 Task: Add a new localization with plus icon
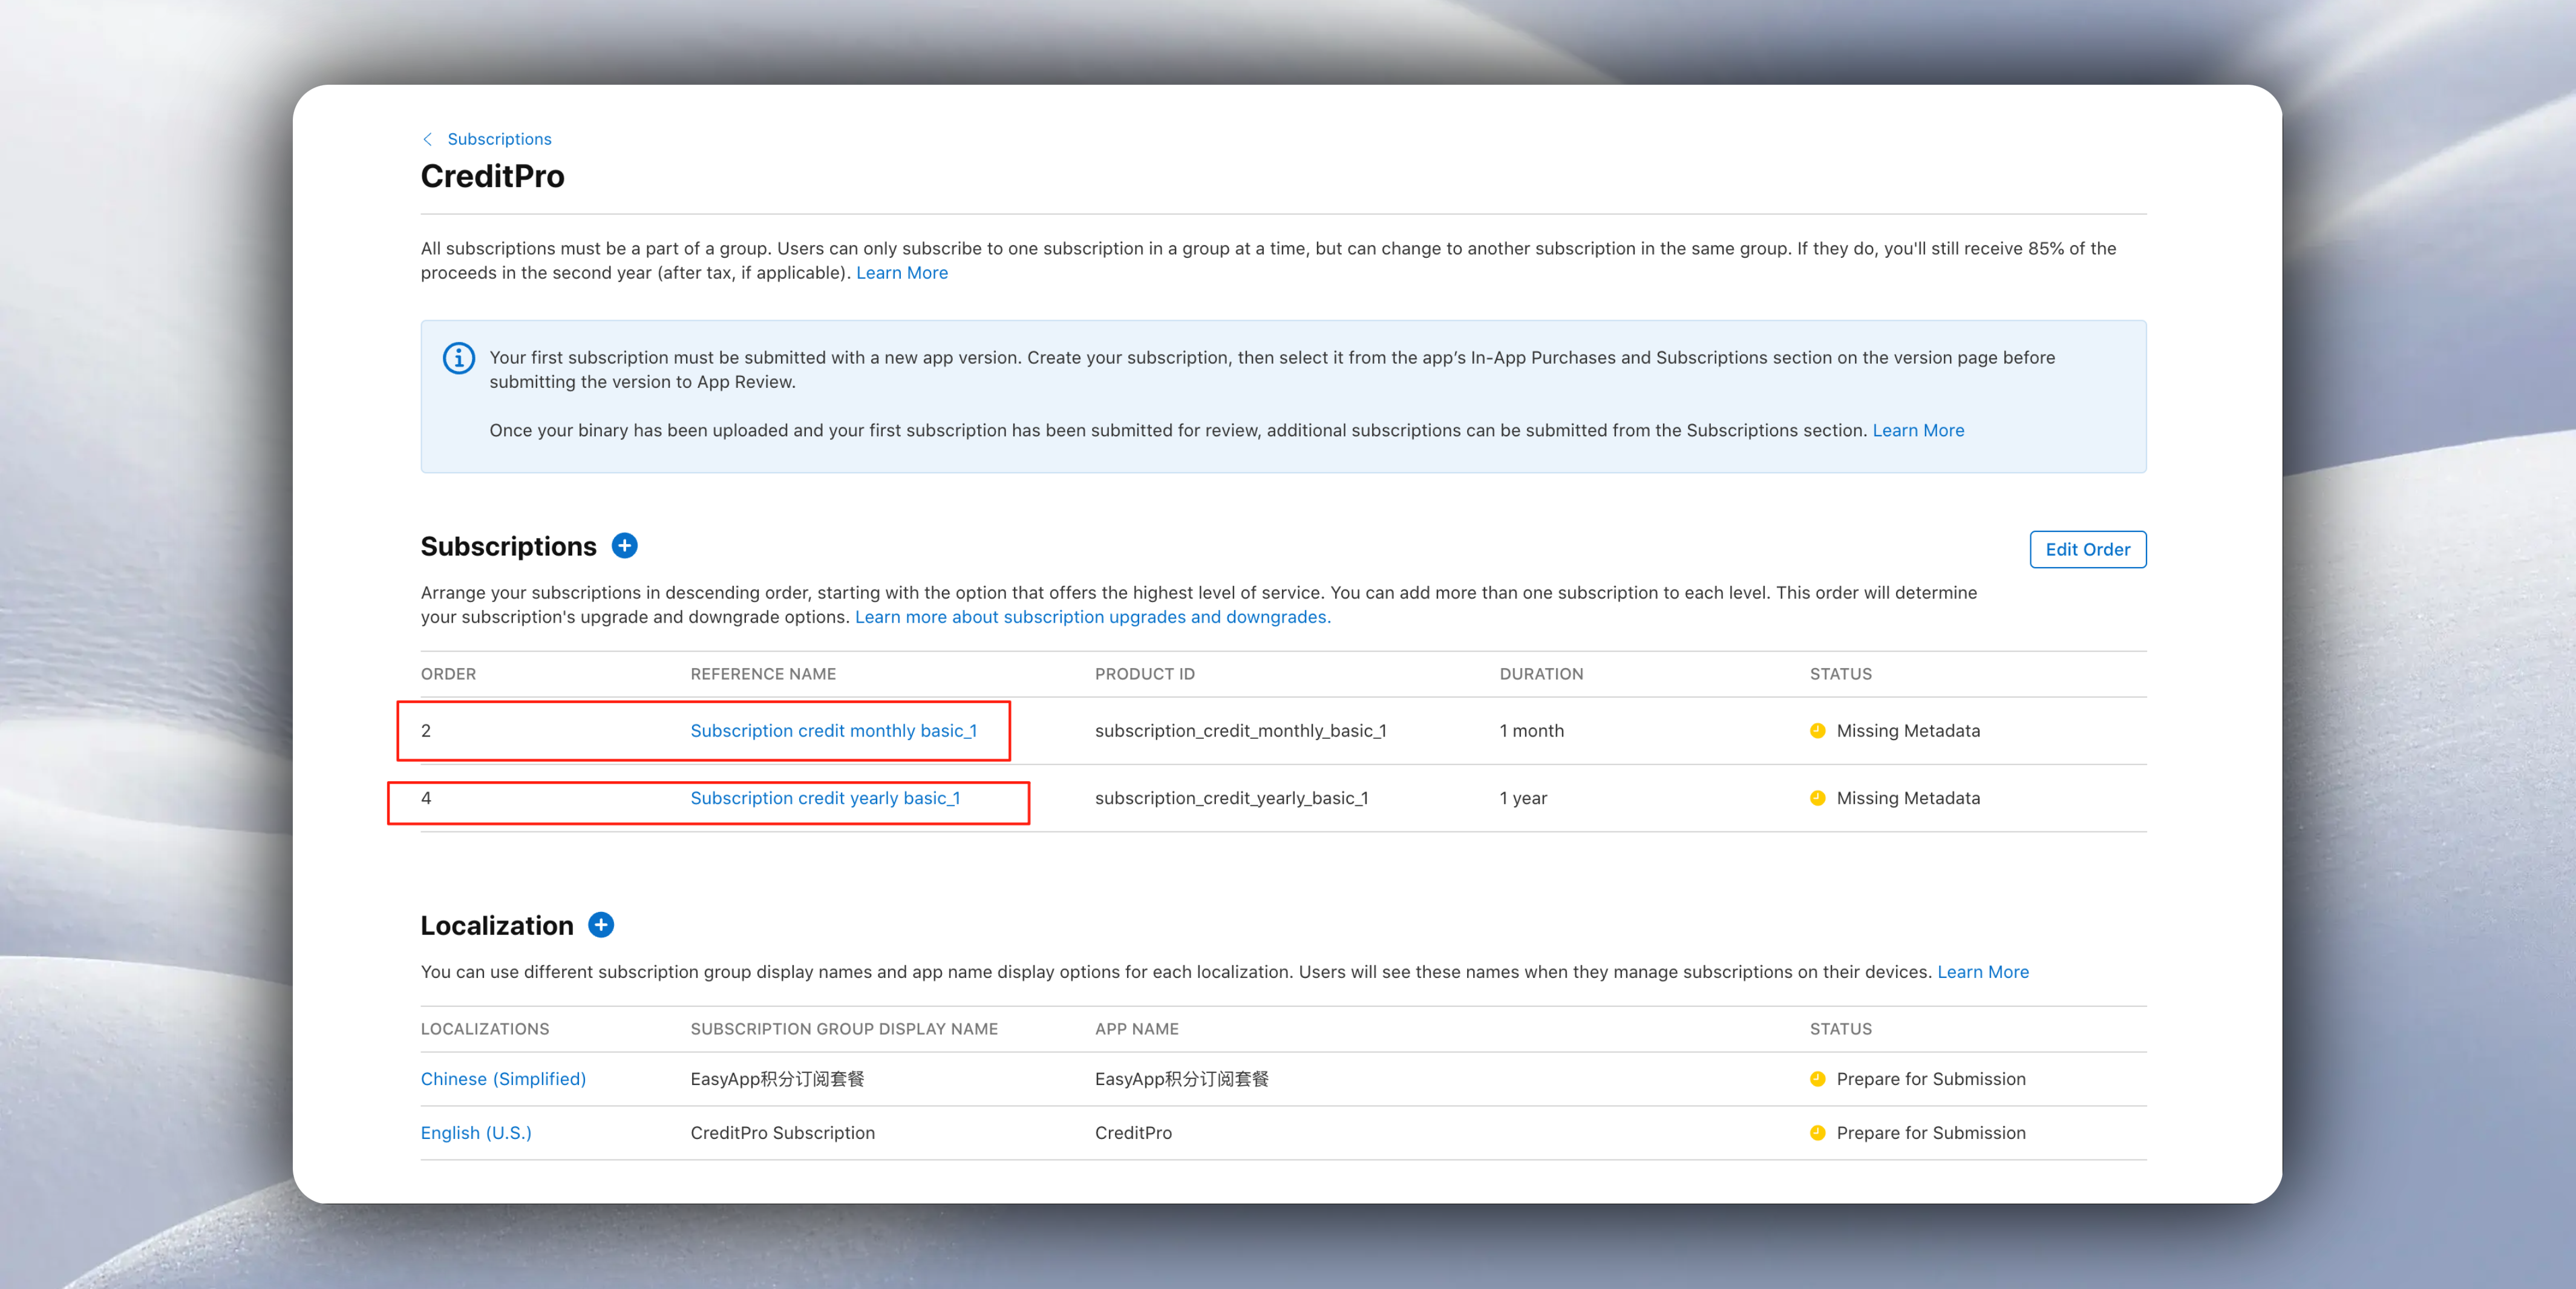pyautogui.click(x=601, y=925)
